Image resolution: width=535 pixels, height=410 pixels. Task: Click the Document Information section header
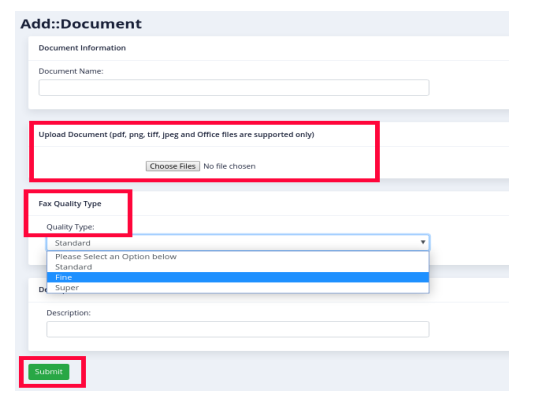pyautogui.click(x=82, y=48)
